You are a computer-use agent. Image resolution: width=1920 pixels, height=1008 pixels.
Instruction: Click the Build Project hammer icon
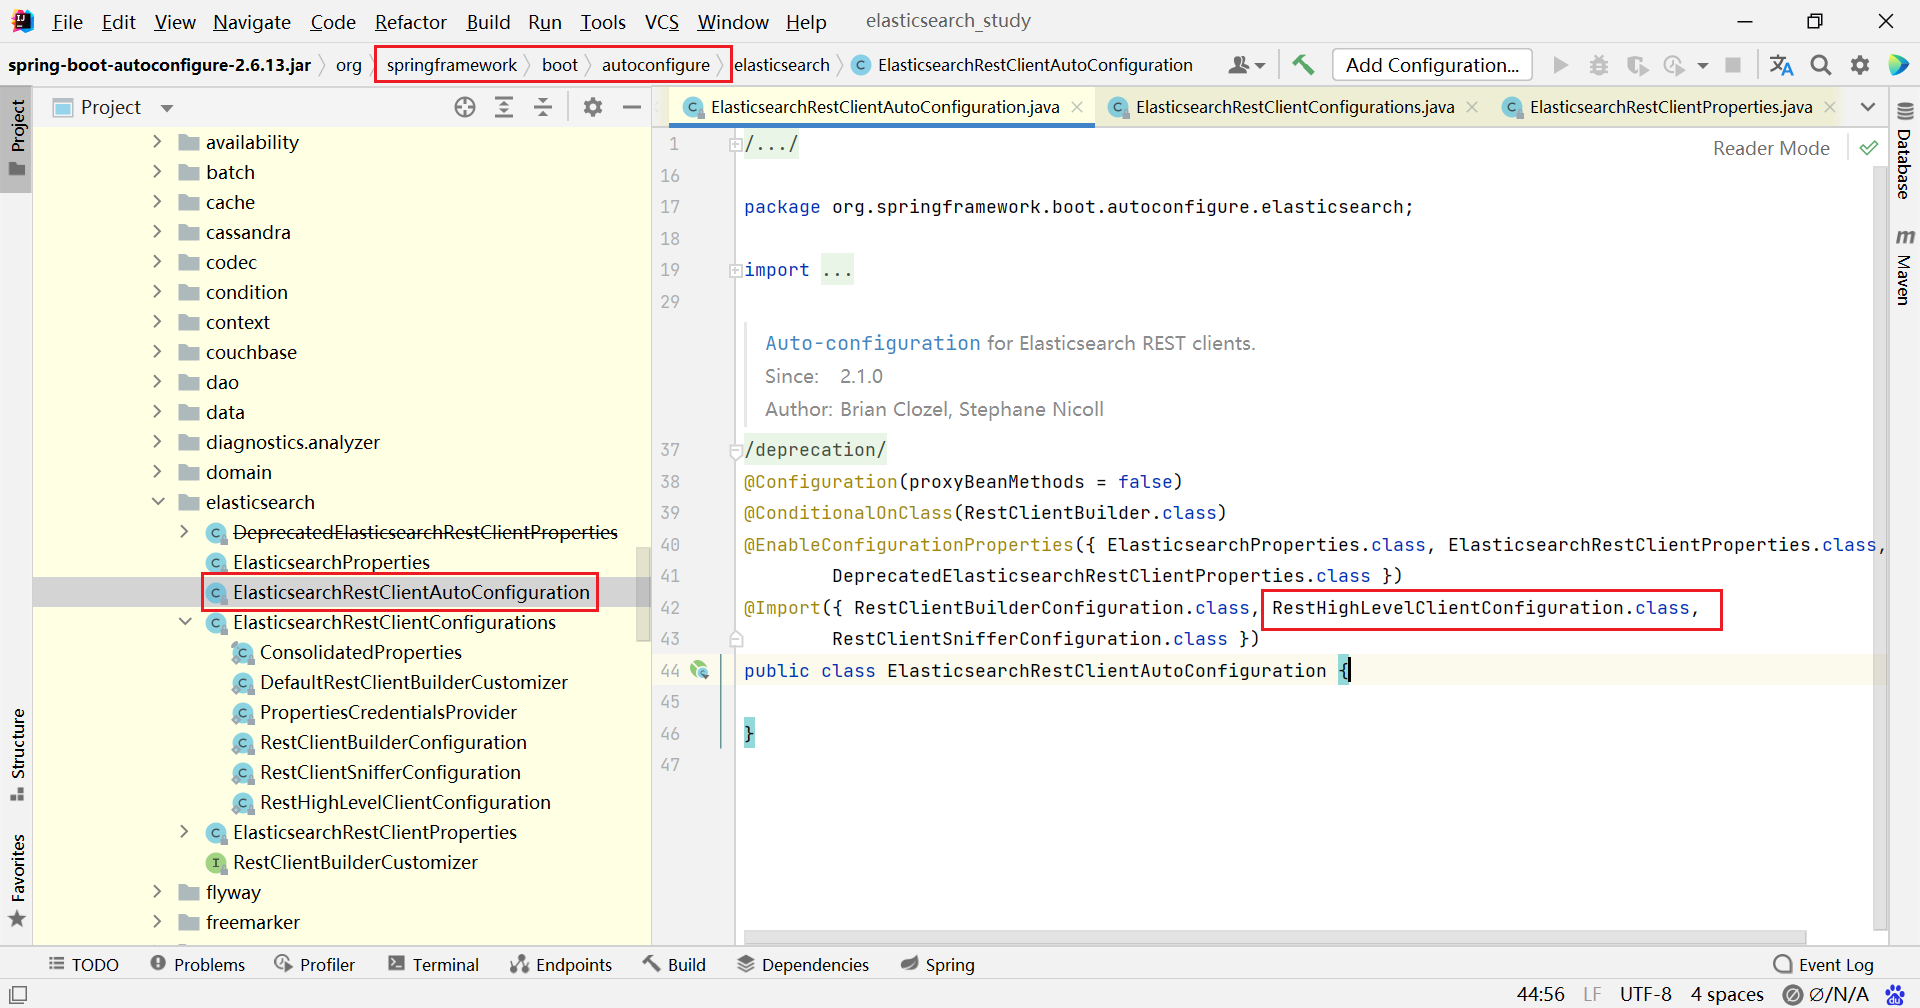[1302, 65]
